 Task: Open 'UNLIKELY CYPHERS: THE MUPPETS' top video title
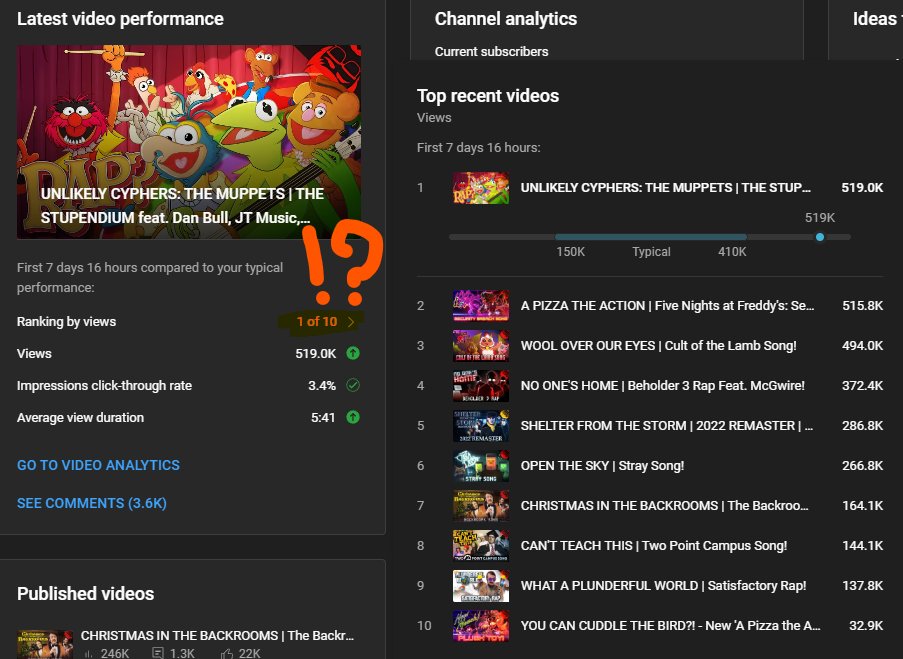(665, 188)
